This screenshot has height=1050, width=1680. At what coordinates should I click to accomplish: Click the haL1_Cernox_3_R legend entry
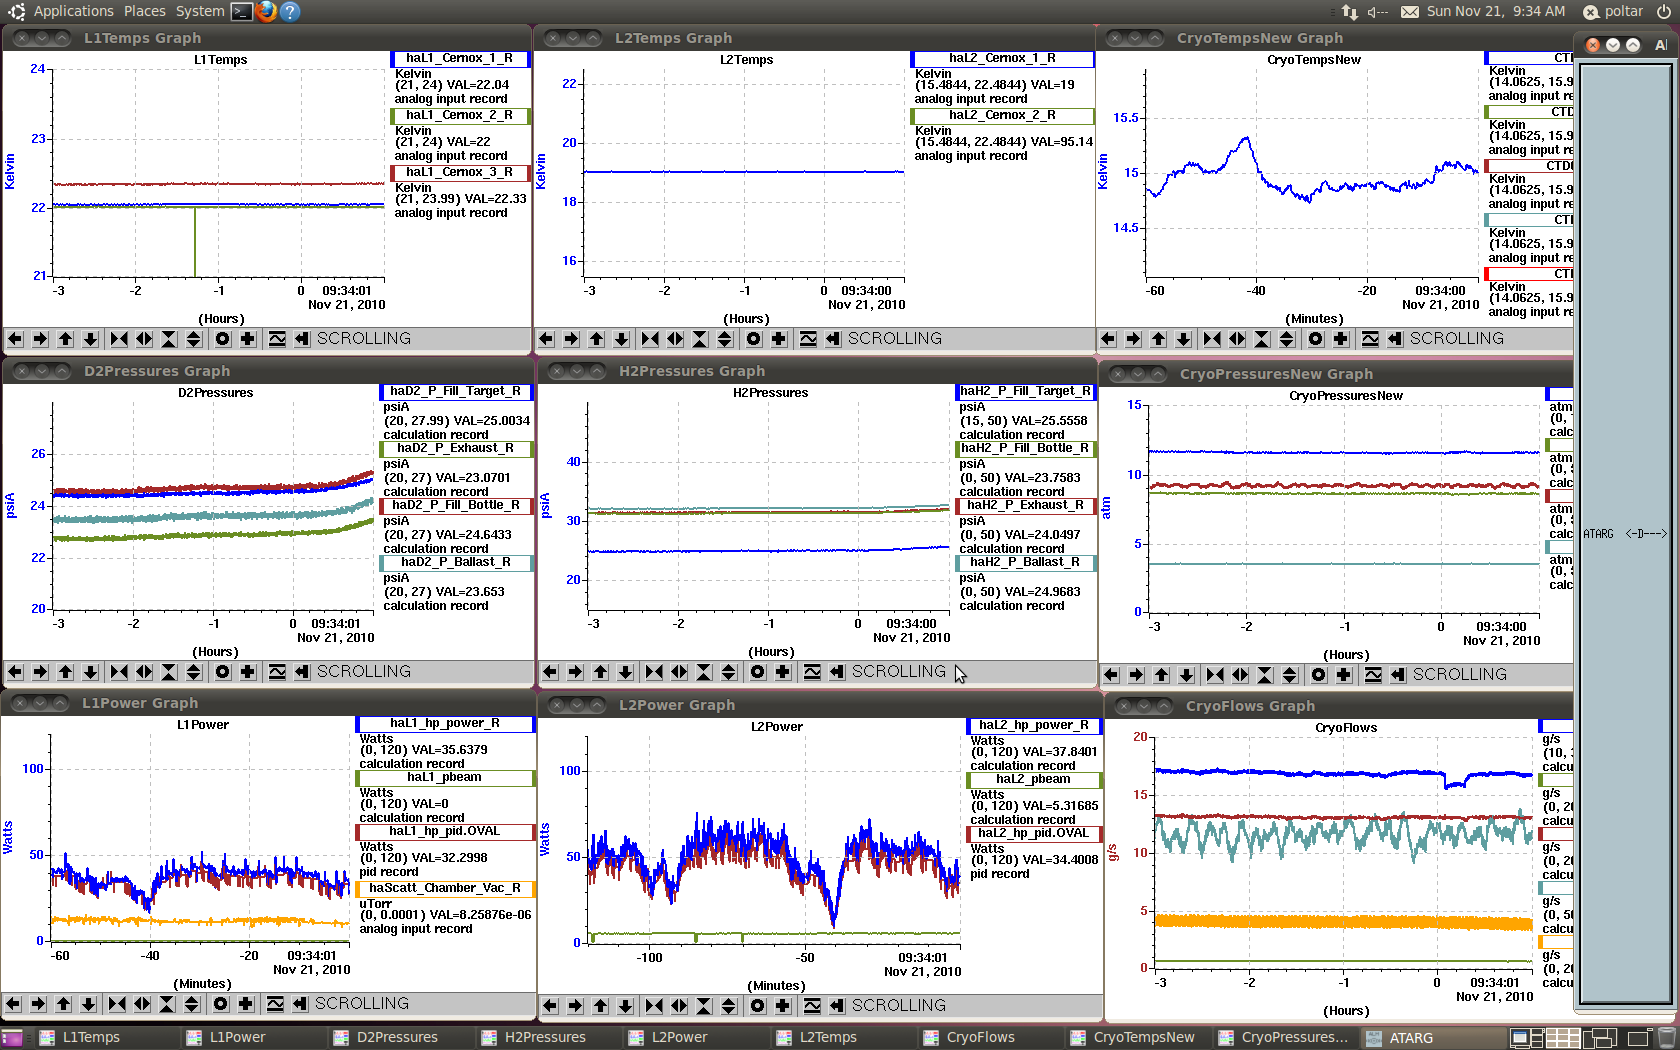click(459, 173)
